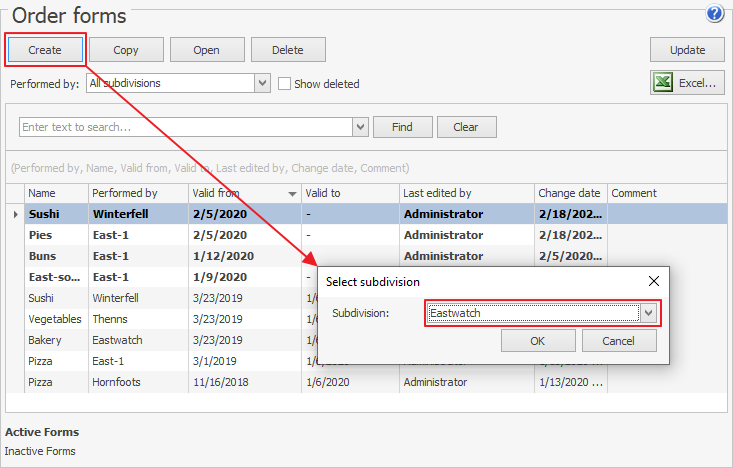Open the blue help question mark icon
The image size is (733, 468).
[x=714, y=14]
